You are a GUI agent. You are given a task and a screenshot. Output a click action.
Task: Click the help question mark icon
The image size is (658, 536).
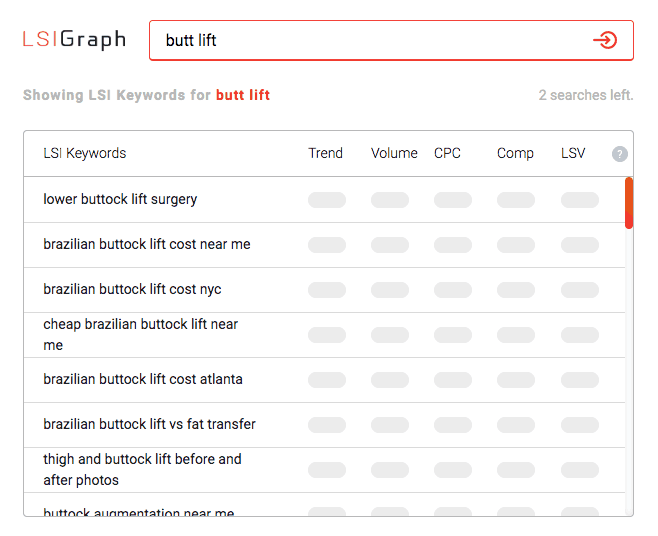(619, 154)
